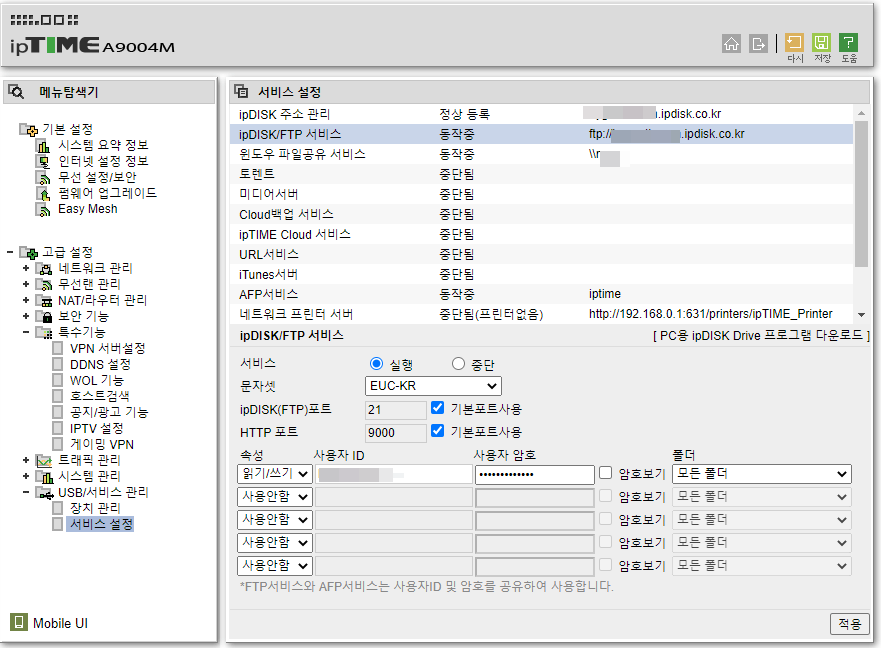881x648 pixels.
Task: Open the 문자셋 EUC-KR dropdown
Action: click(433, 386)
